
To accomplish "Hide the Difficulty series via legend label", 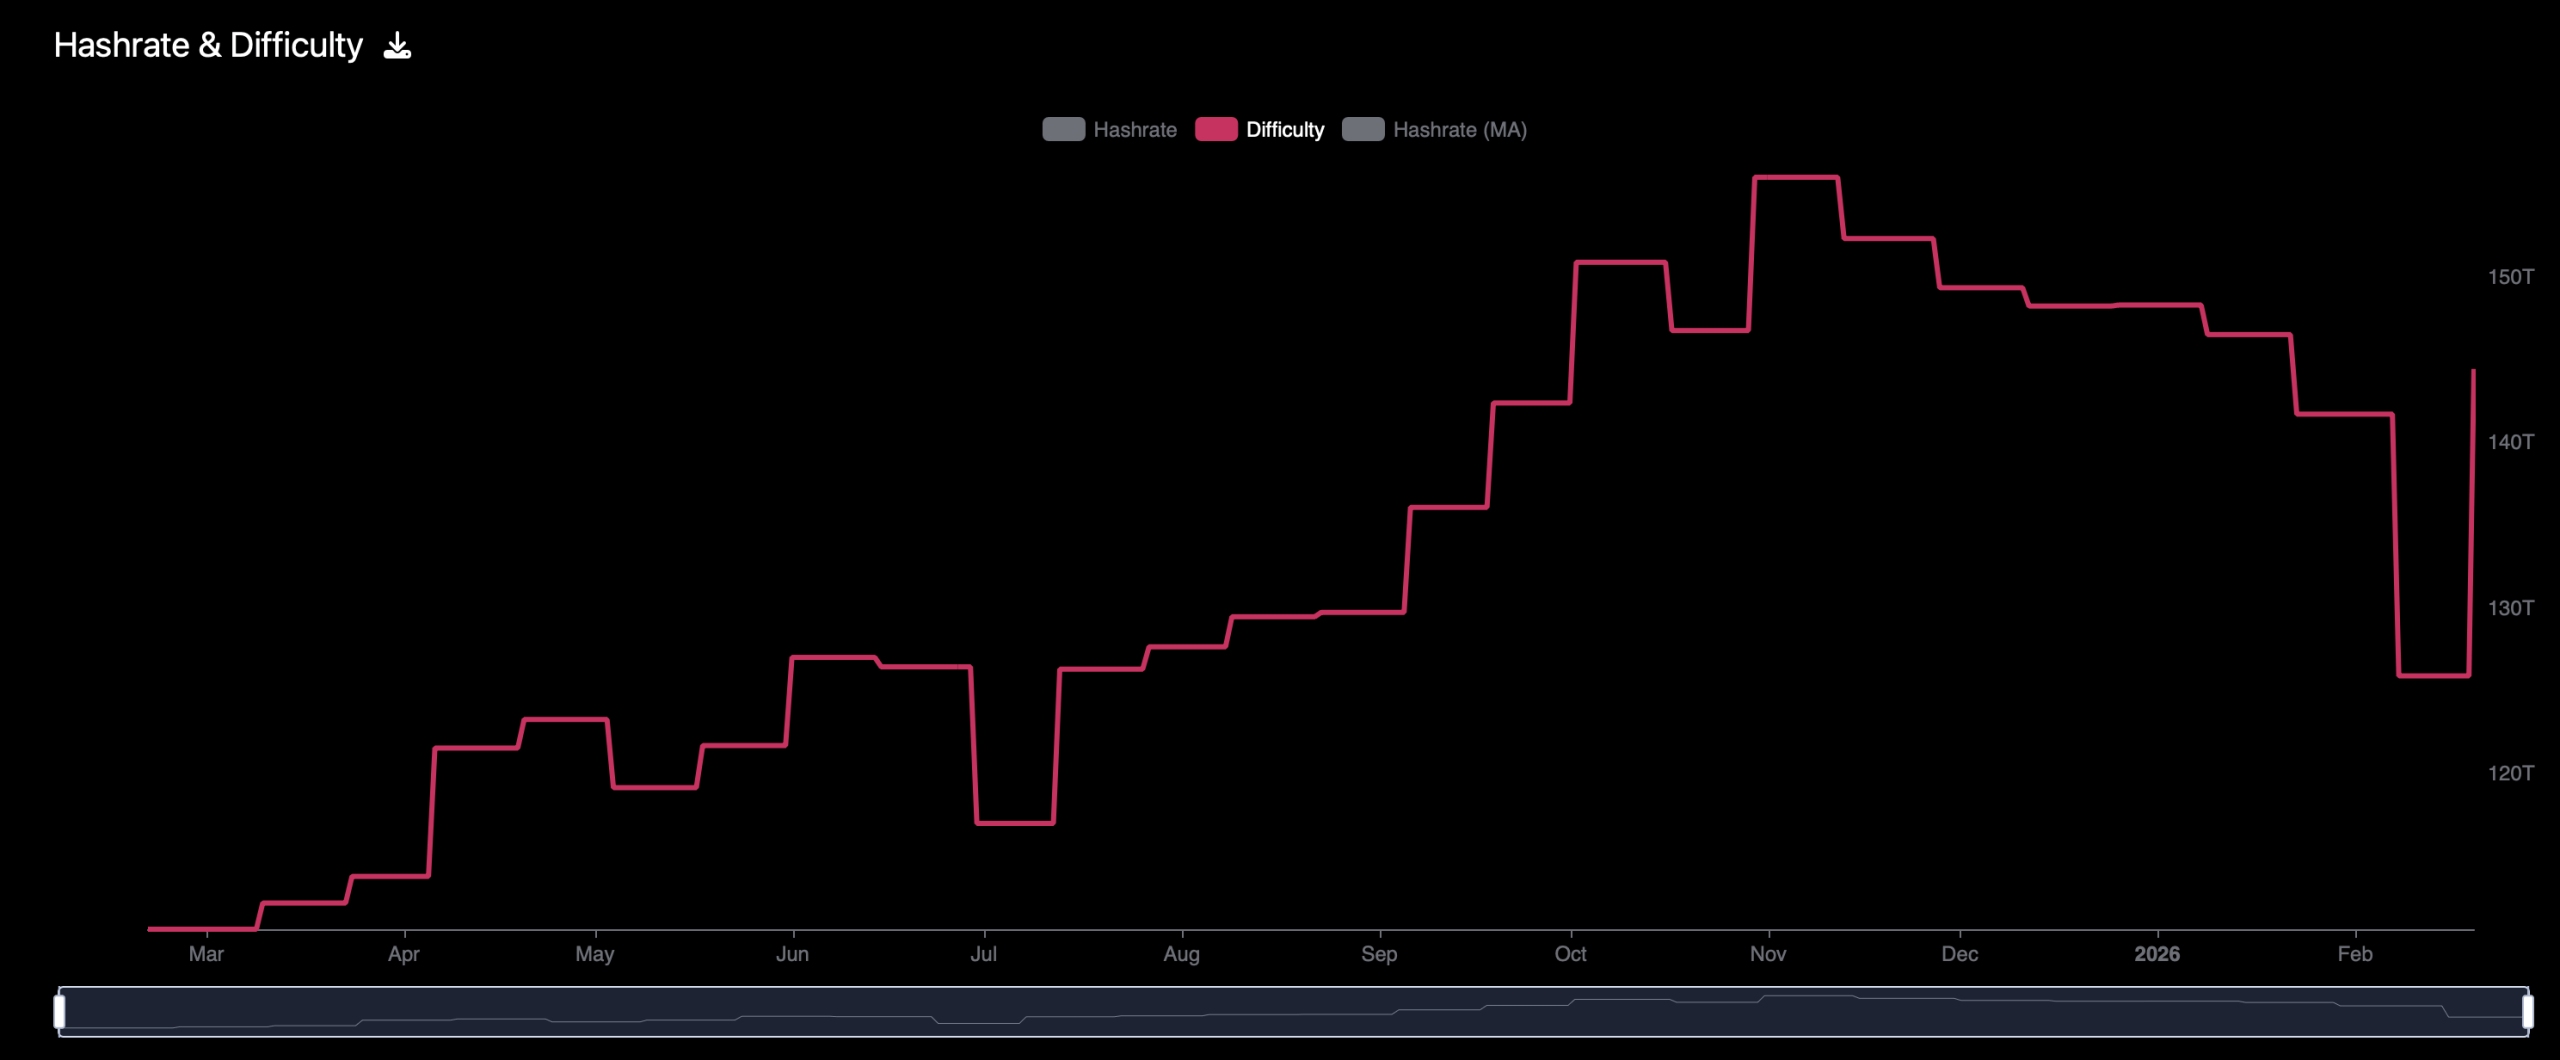I will click(1284, 130).
